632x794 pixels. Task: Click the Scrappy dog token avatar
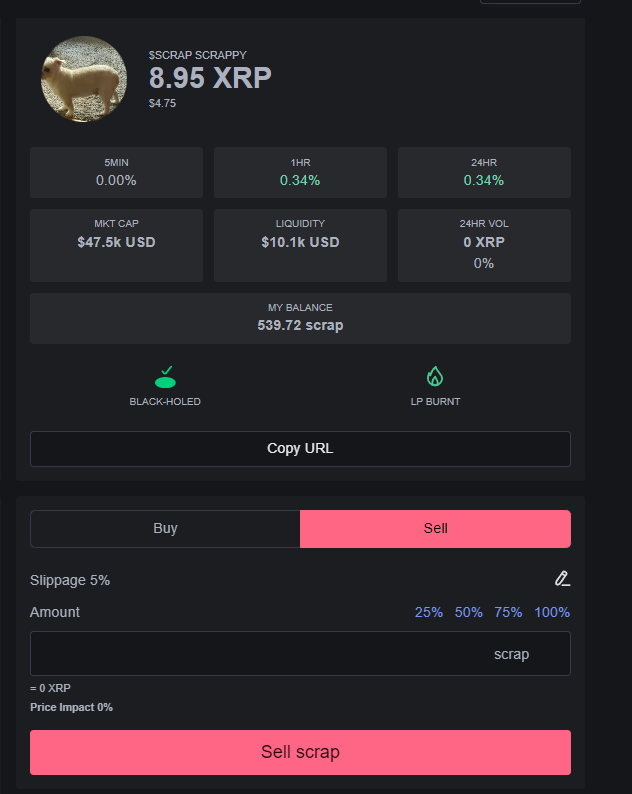[x=84, y=79]
